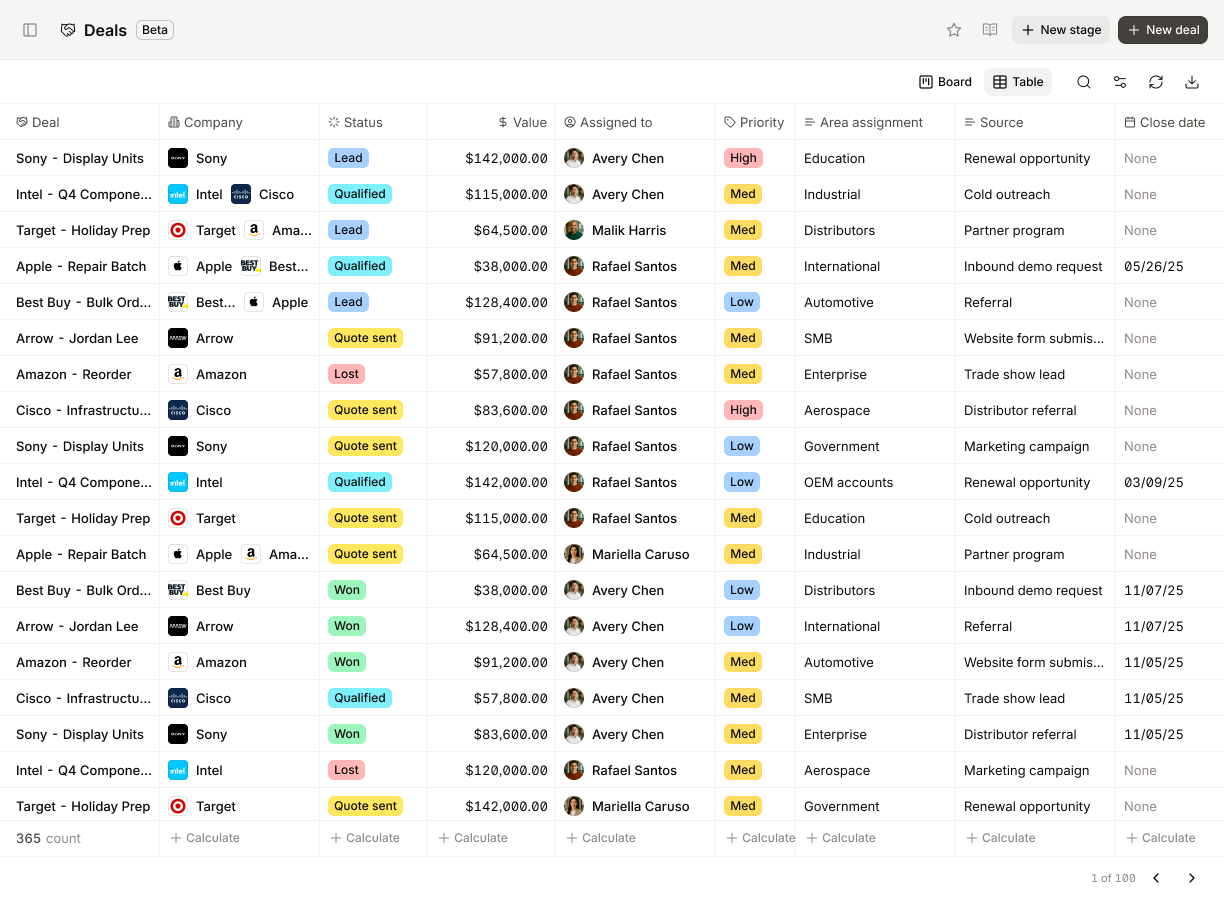Viewport: 1224px width, 900px height.
Task: Click Target logo in last table row
Action: (x=178, y=806)
